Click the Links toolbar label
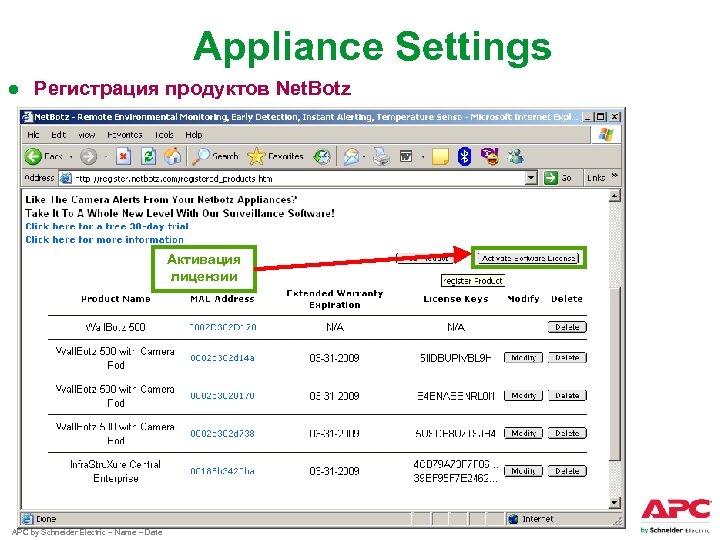Screen dimensions: 720x540 (596, 178)
